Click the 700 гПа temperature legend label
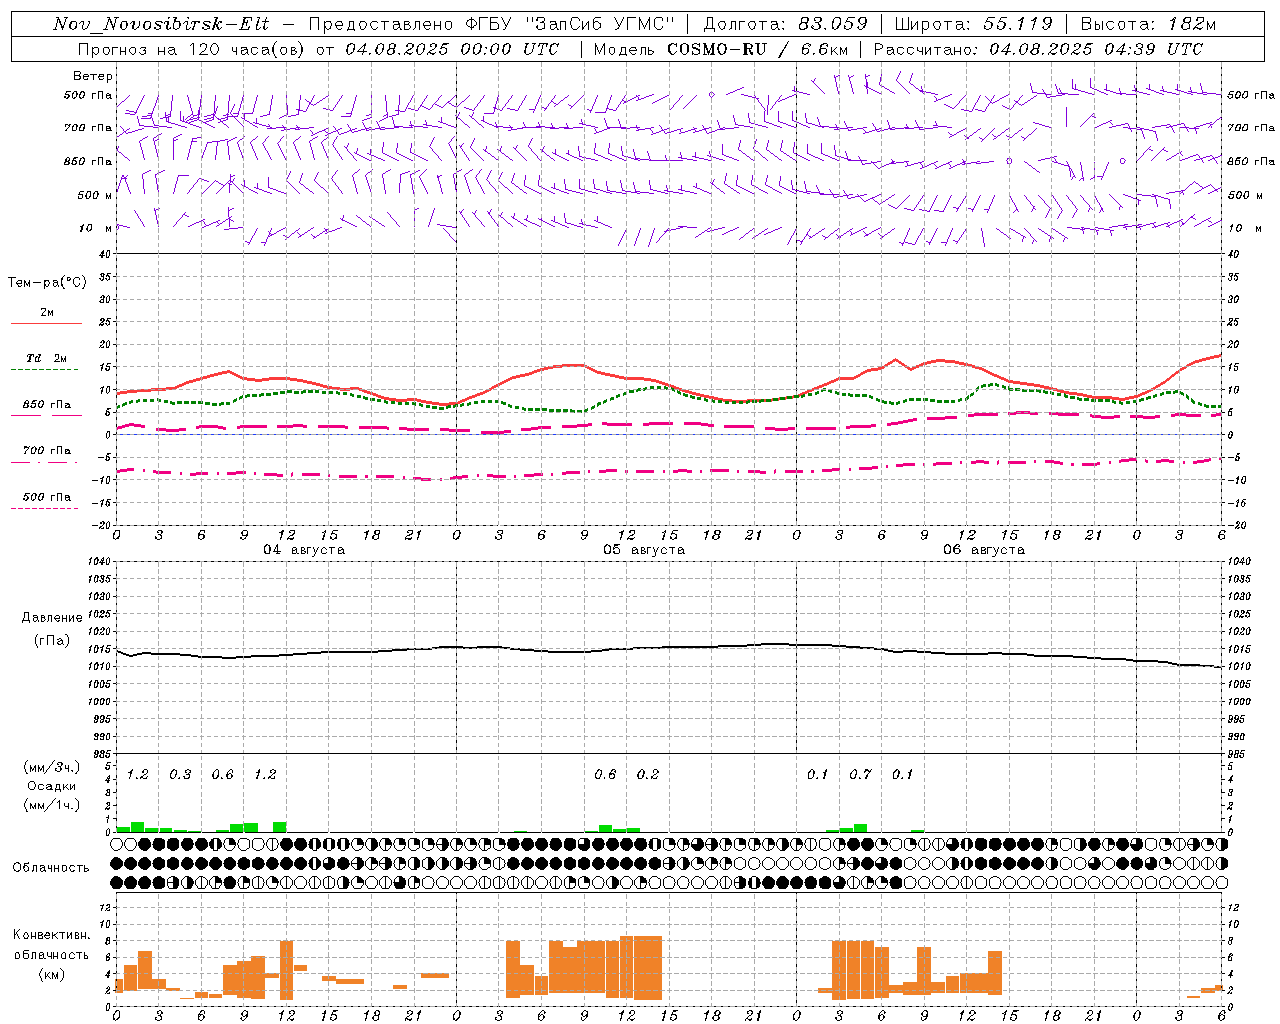The image size is (1280, 1024). tap(46, 451)
